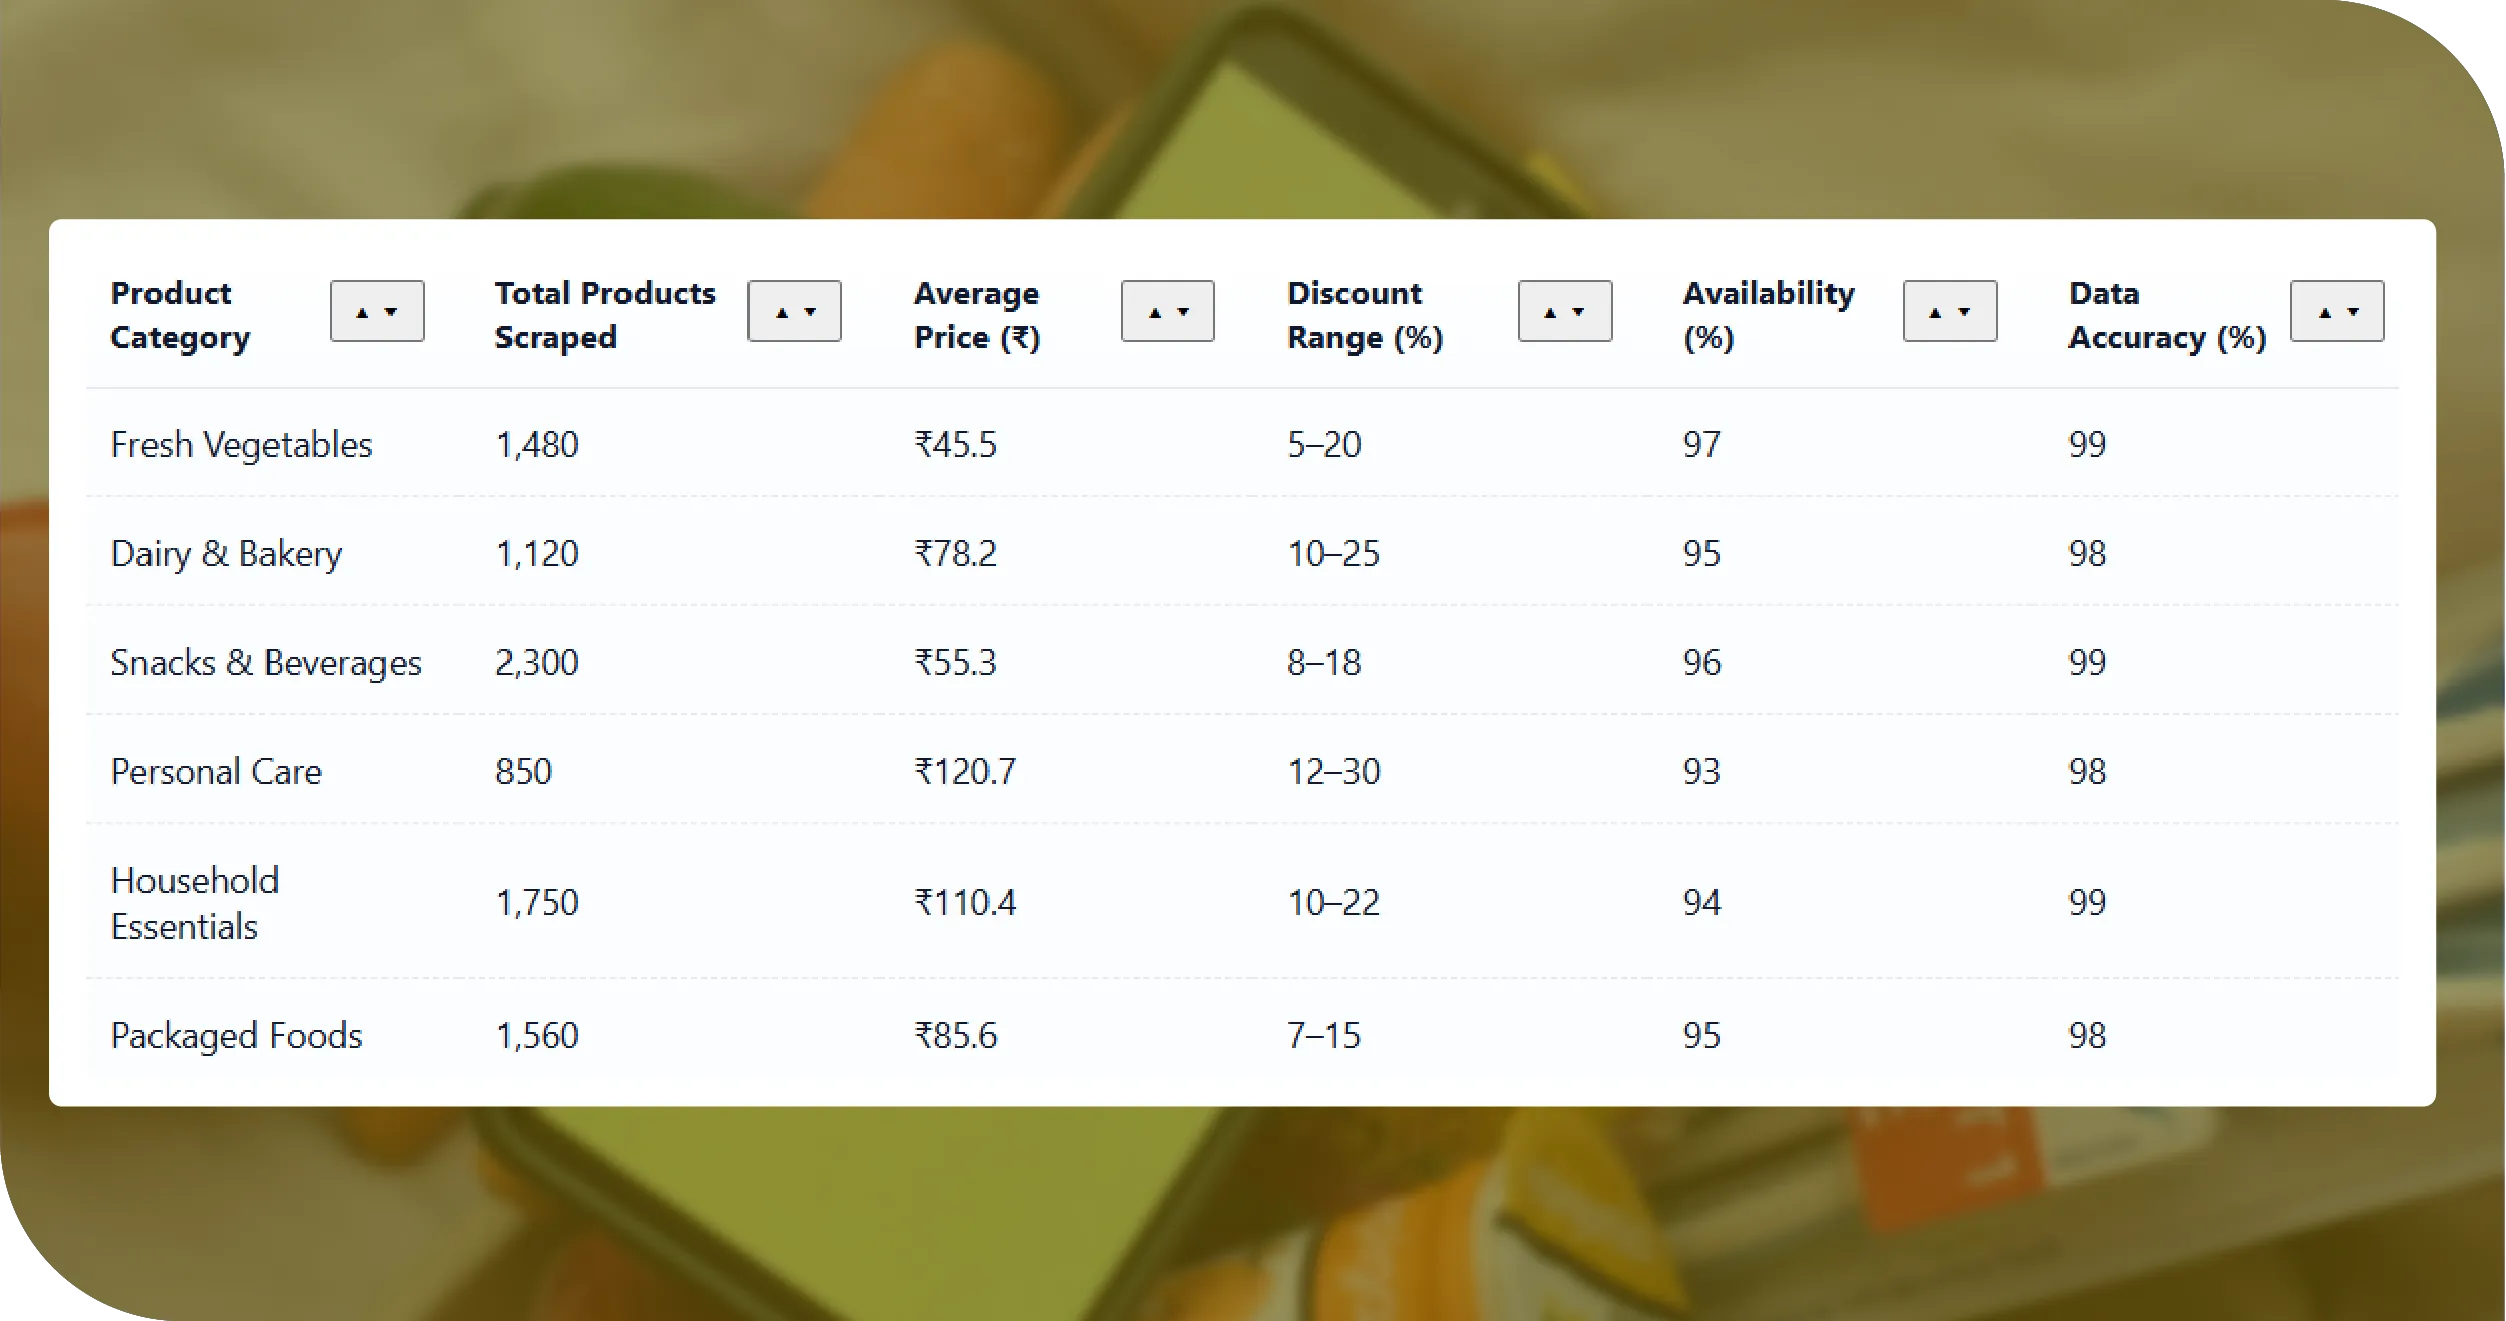Click the Household Essentials availability value 94

click(1700, 902)
